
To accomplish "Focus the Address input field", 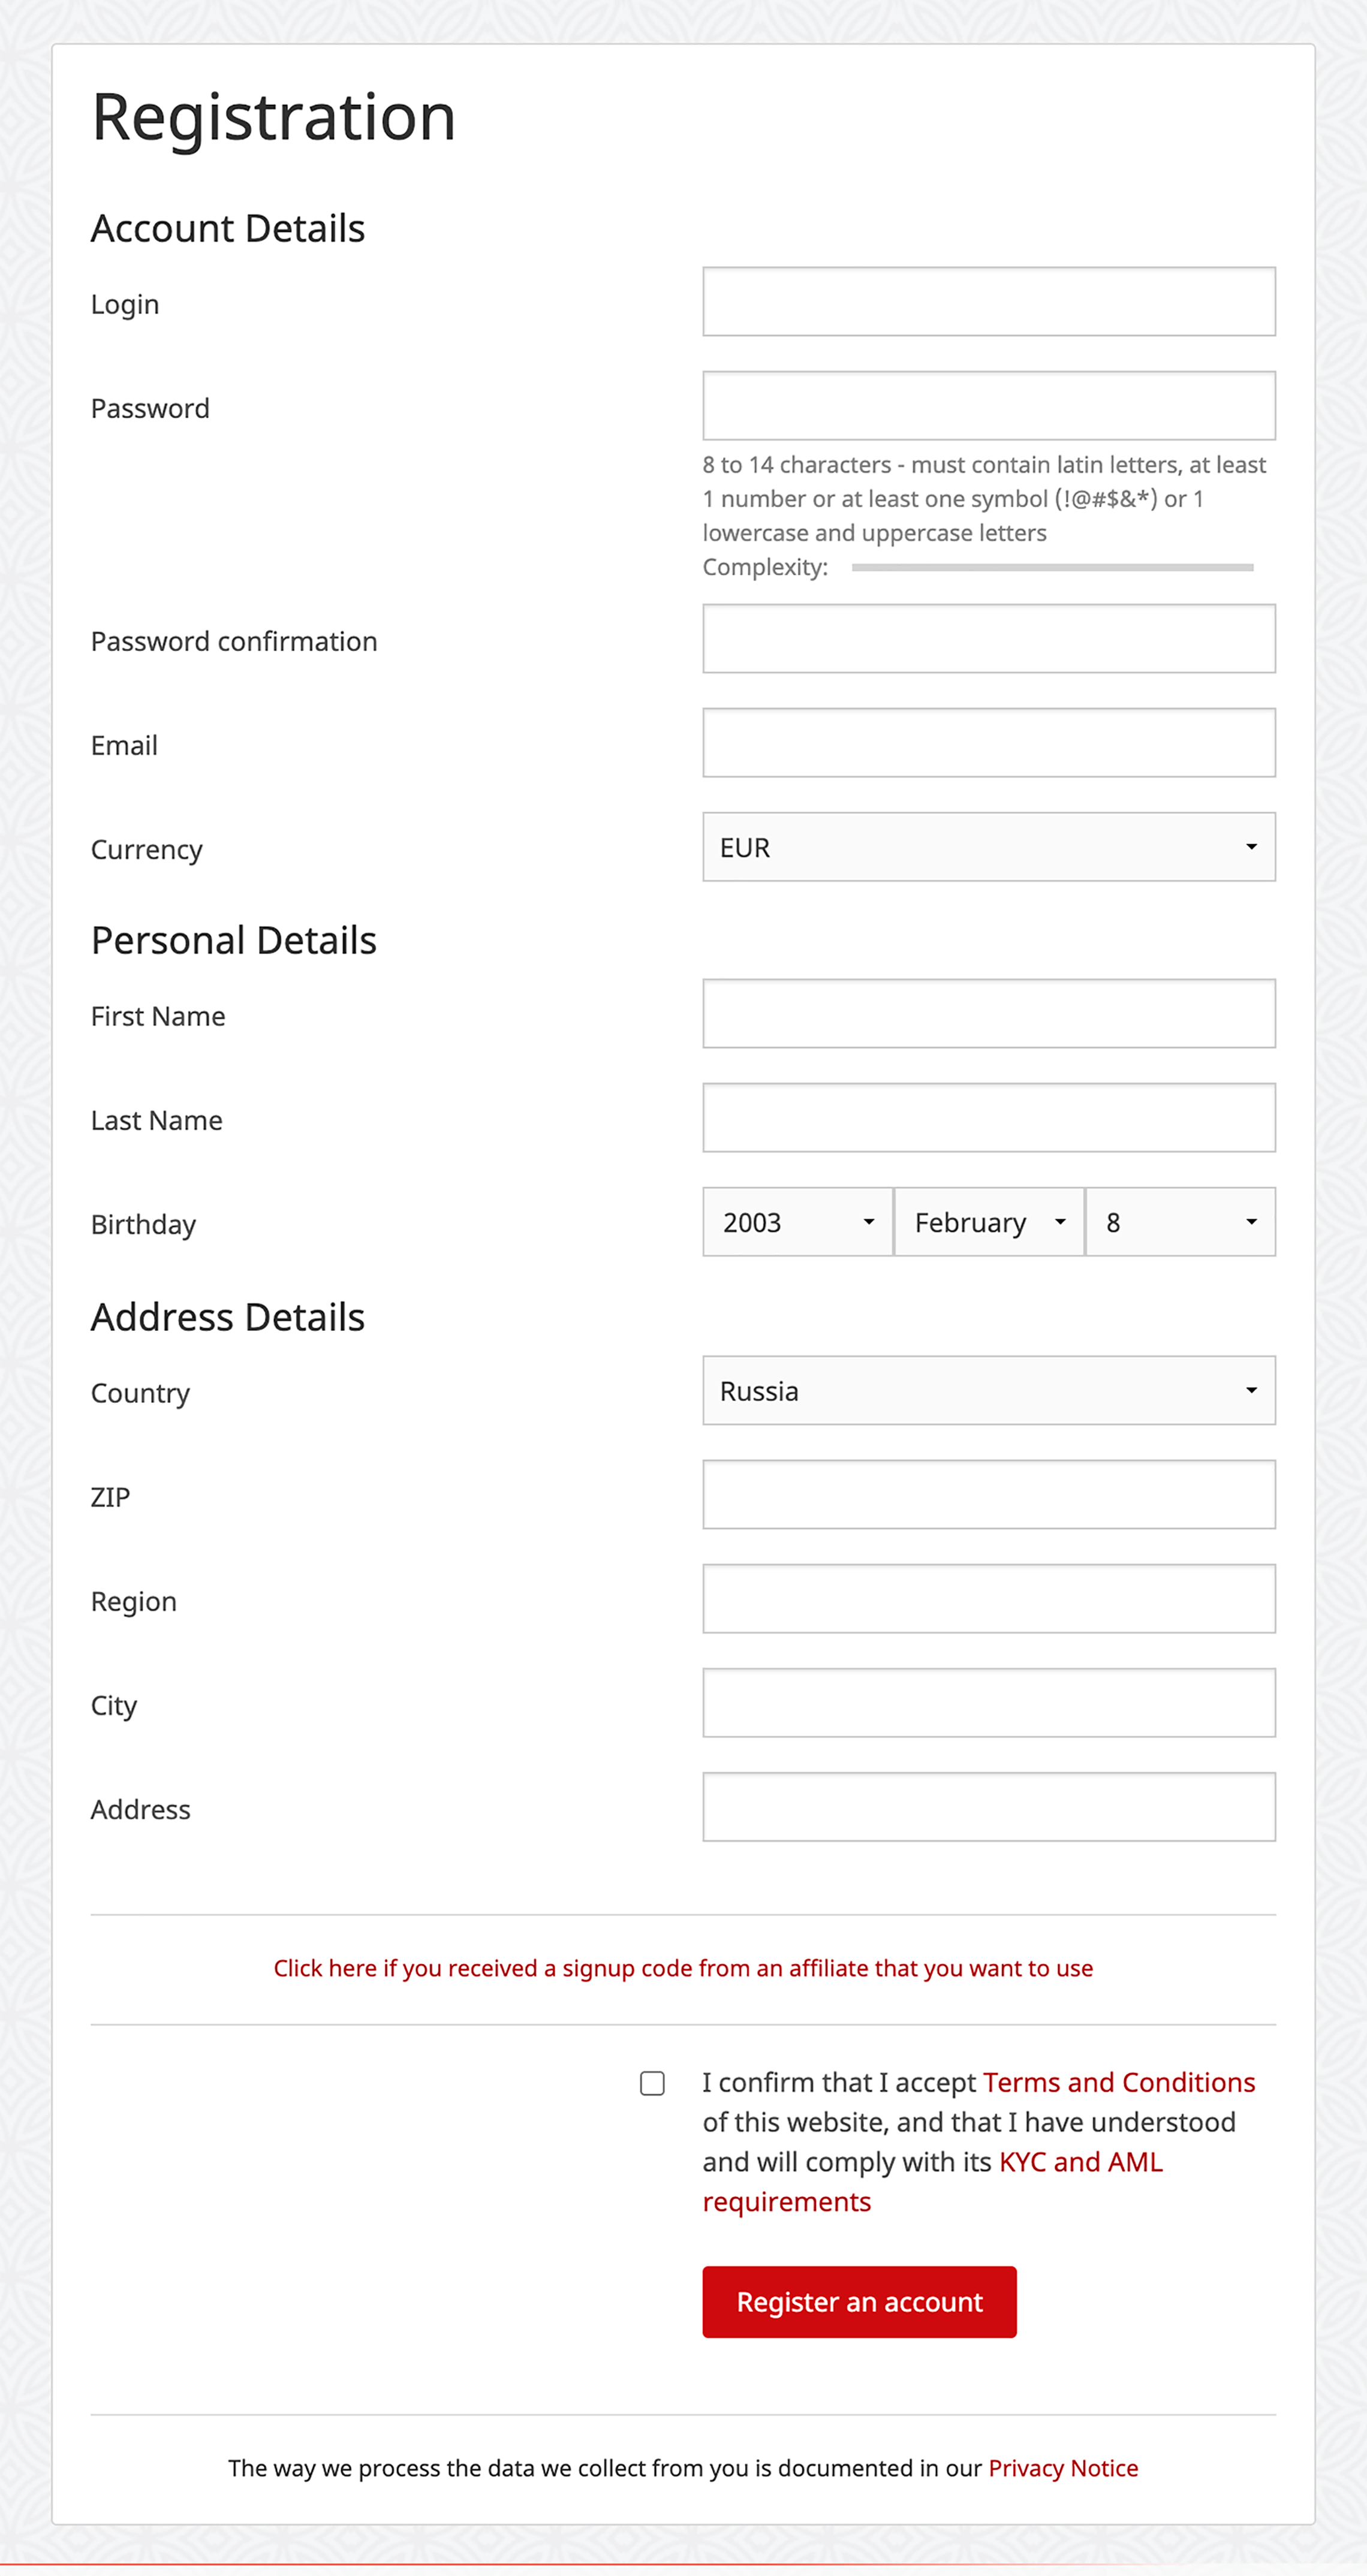I will click(988, 1806).
